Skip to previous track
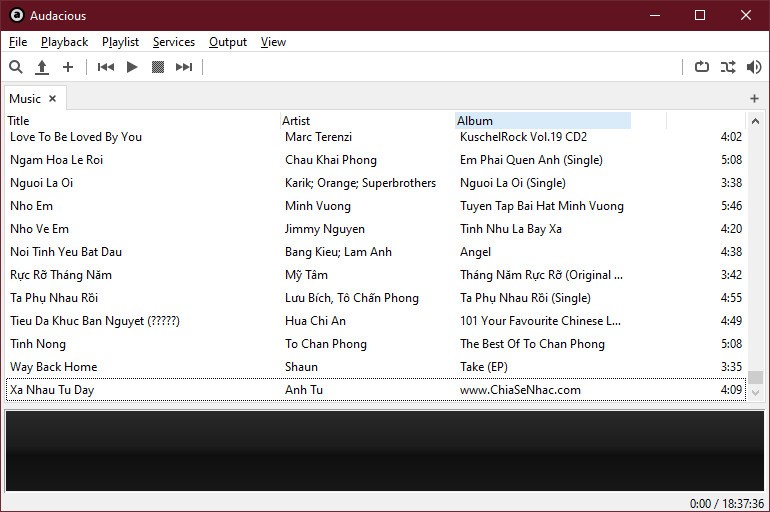Image resolution: width=770 pixels, height=512 pixels. (x=106, y=67)
